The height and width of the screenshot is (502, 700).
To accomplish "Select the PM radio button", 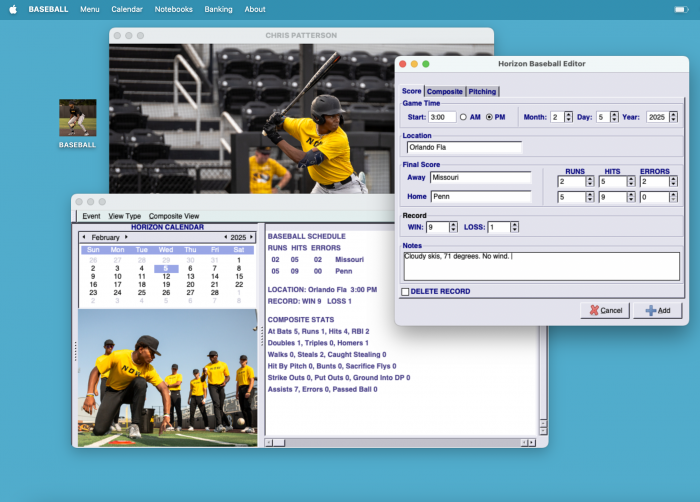I will (489, 117).
